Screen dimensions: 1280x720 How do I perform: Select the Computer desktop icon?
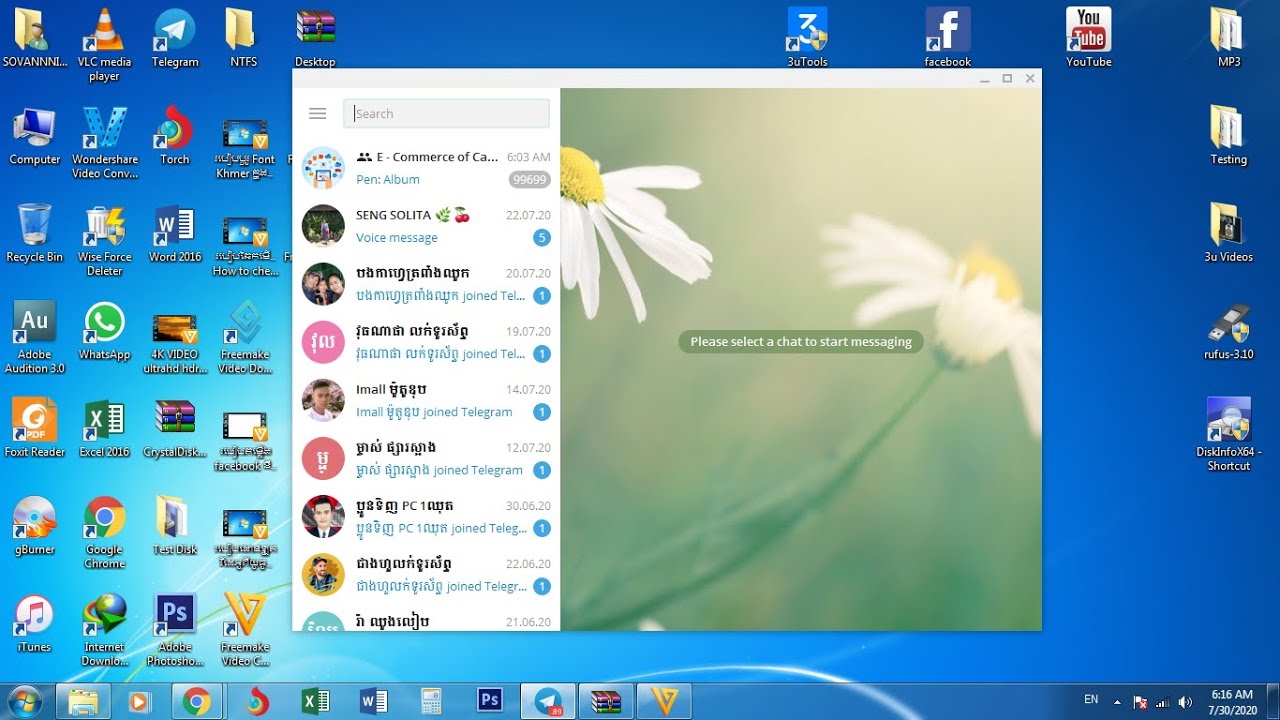tap(35, 135)
